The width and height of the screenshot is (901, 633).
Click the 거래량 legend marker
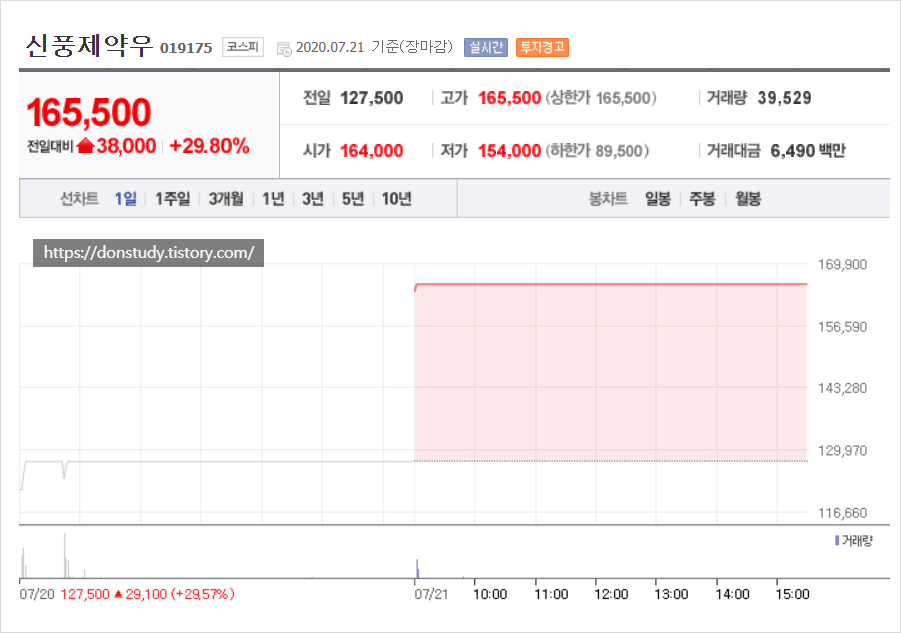837,541
